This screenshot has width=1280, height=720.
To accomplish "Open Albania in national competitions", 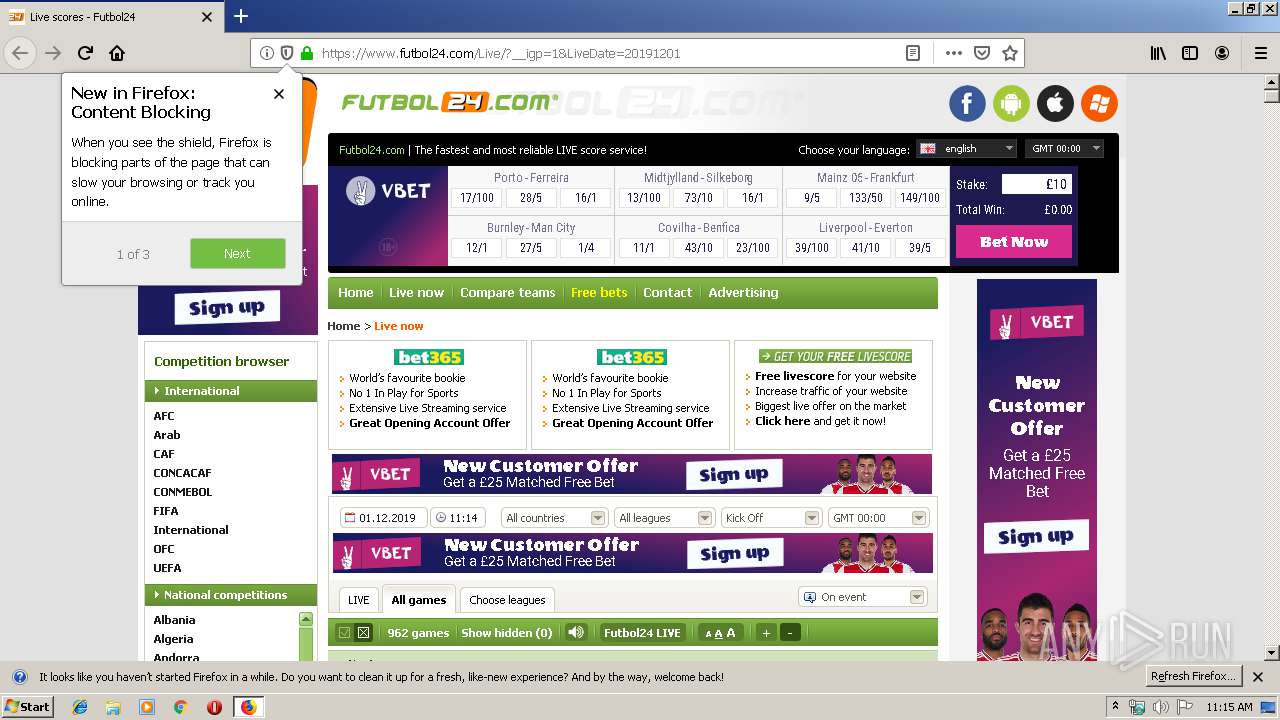I will [174, 620].
